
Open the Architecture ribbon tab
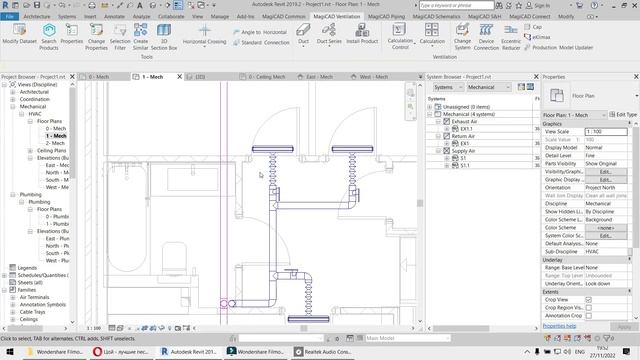click(37, 17)
